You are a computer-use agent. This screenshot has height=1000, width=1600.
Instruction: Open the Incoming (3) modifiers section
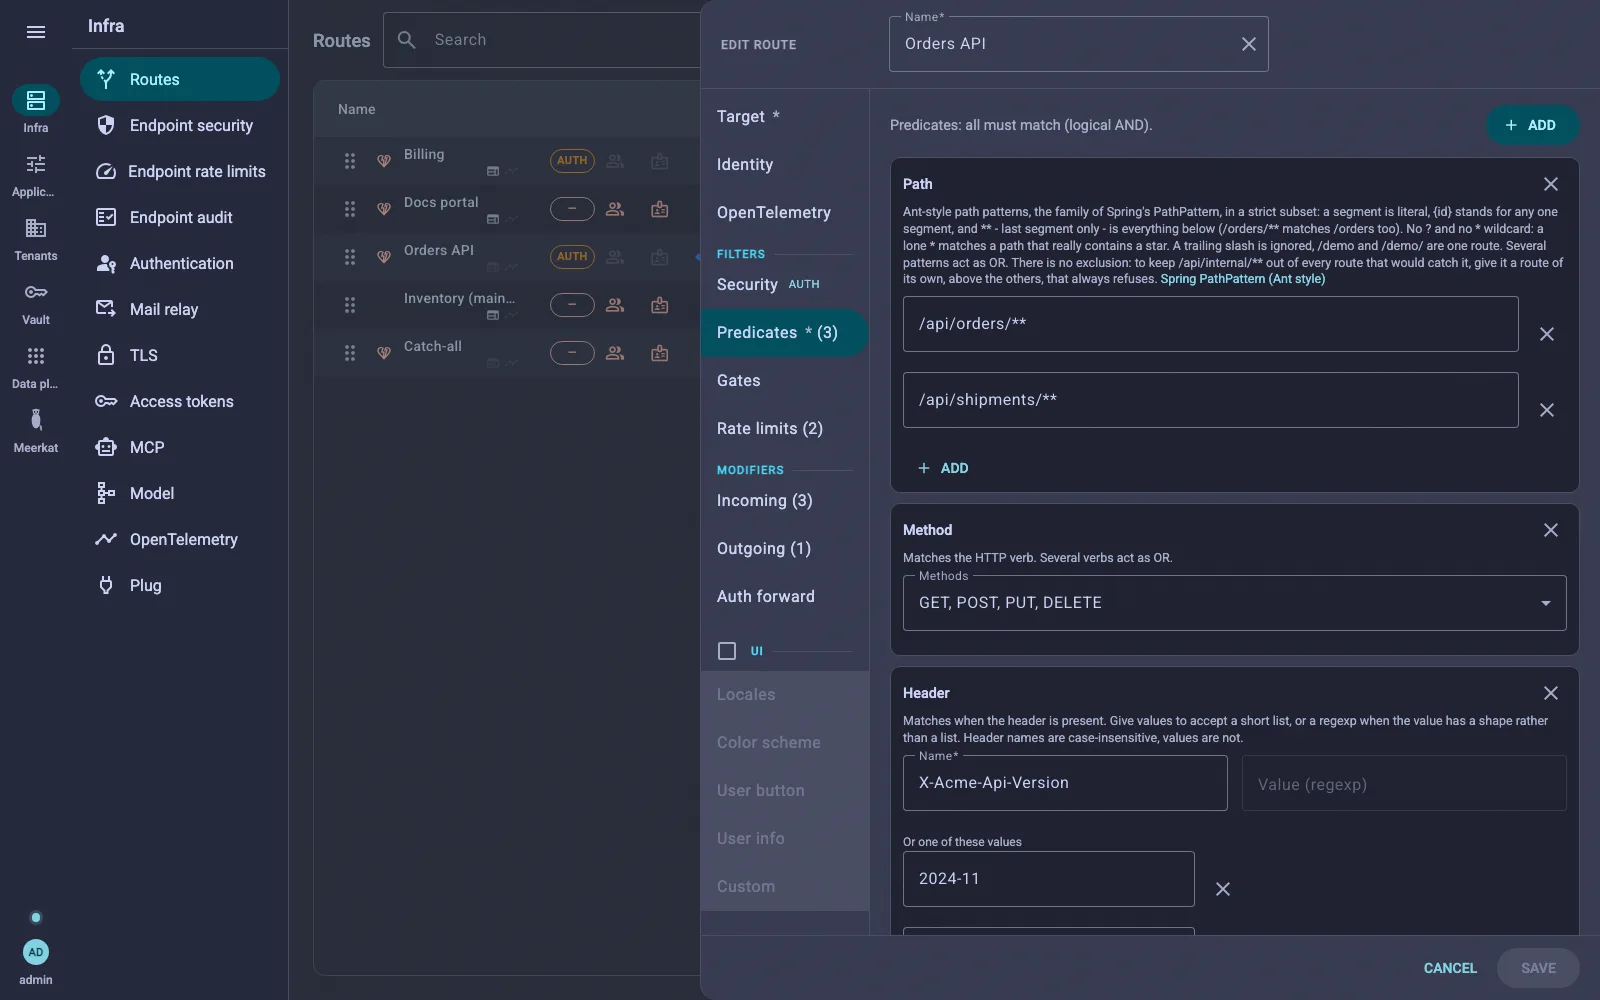coord(765,500)
